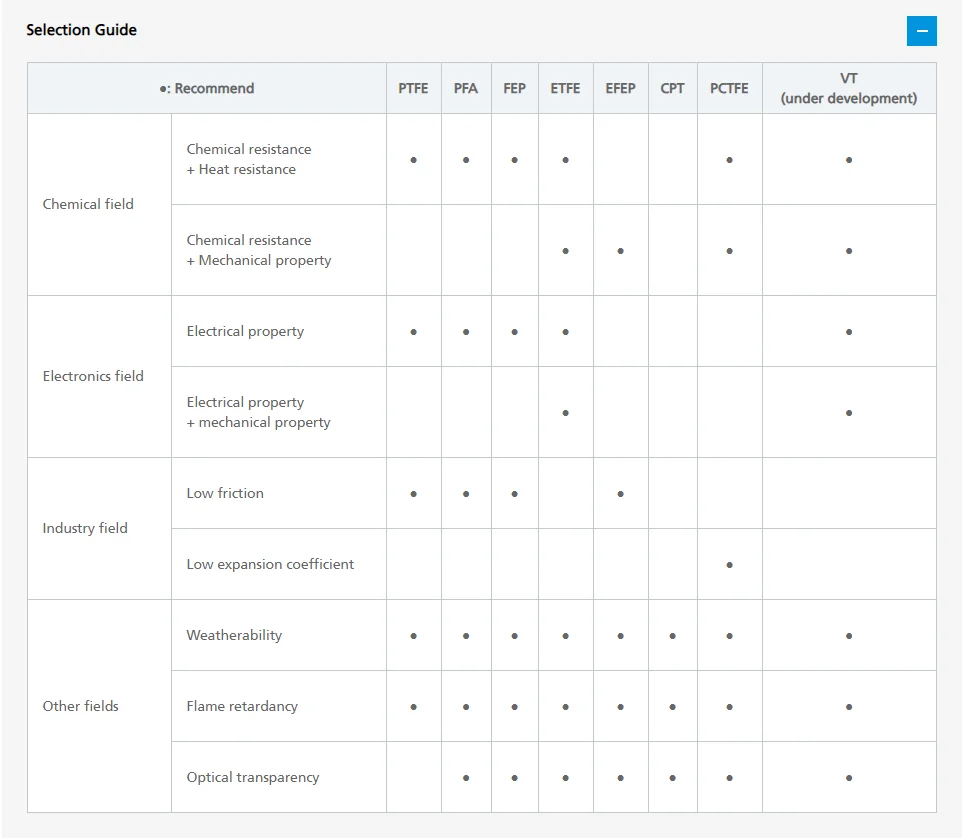Click the Industry field row label
The height and width of the screenshot is (838, 965).
[85, 528]
